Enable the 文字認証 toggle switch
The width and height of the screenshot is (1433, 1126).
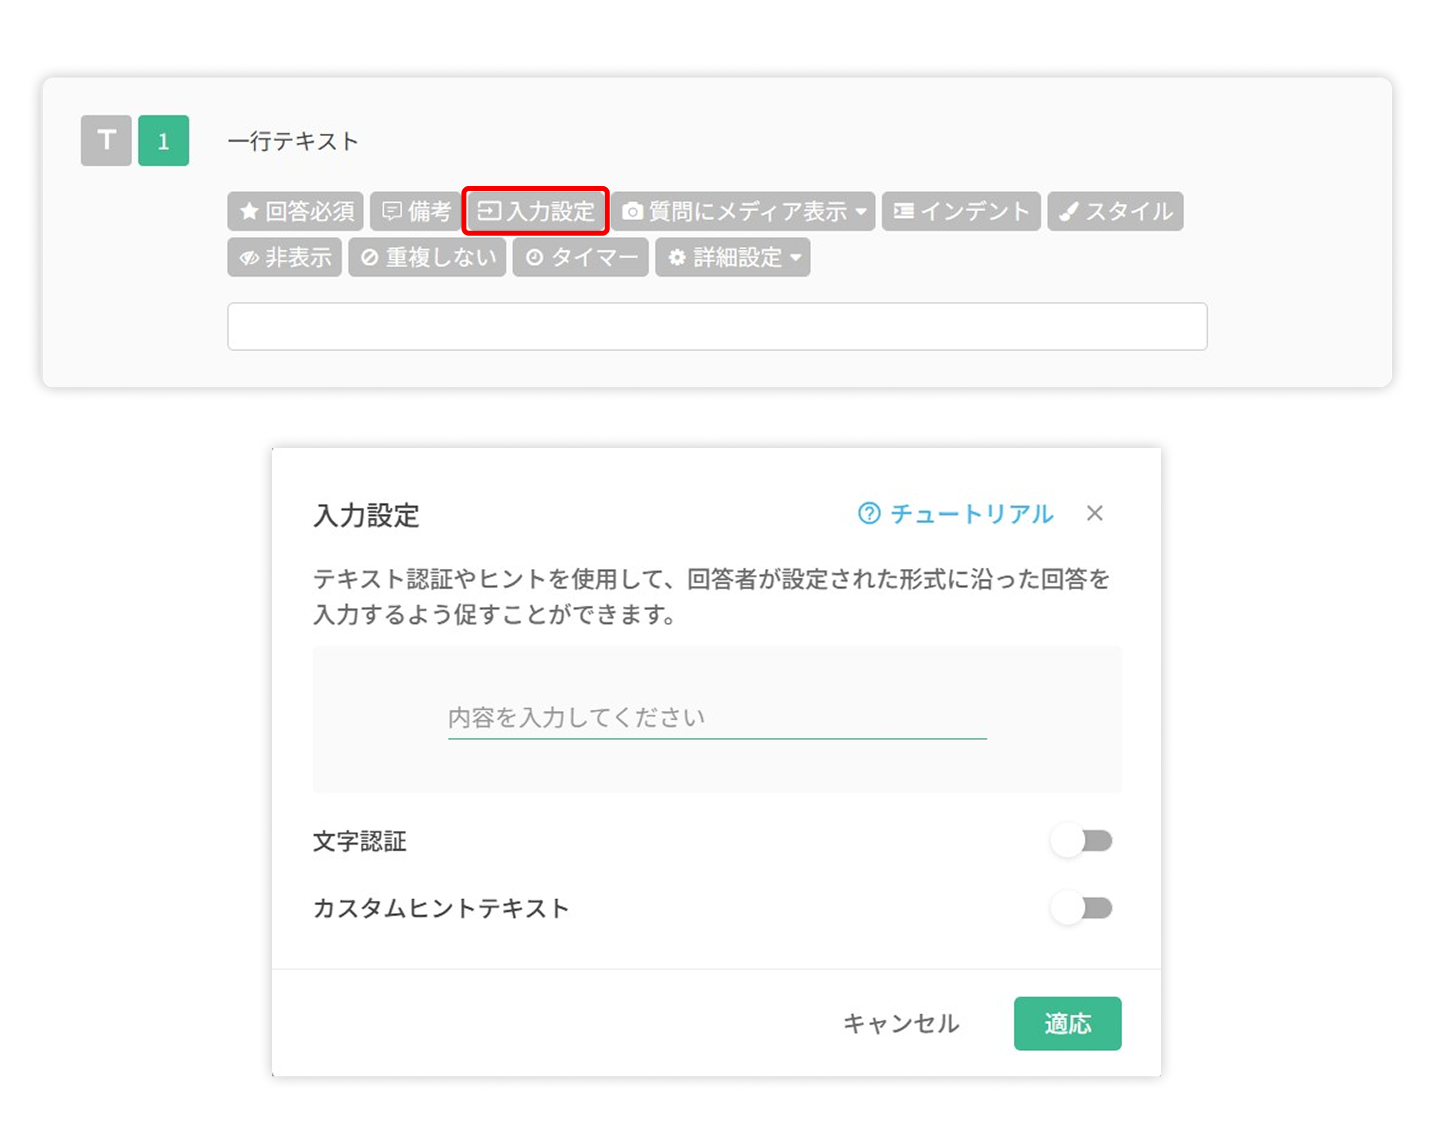point(1082,841)
